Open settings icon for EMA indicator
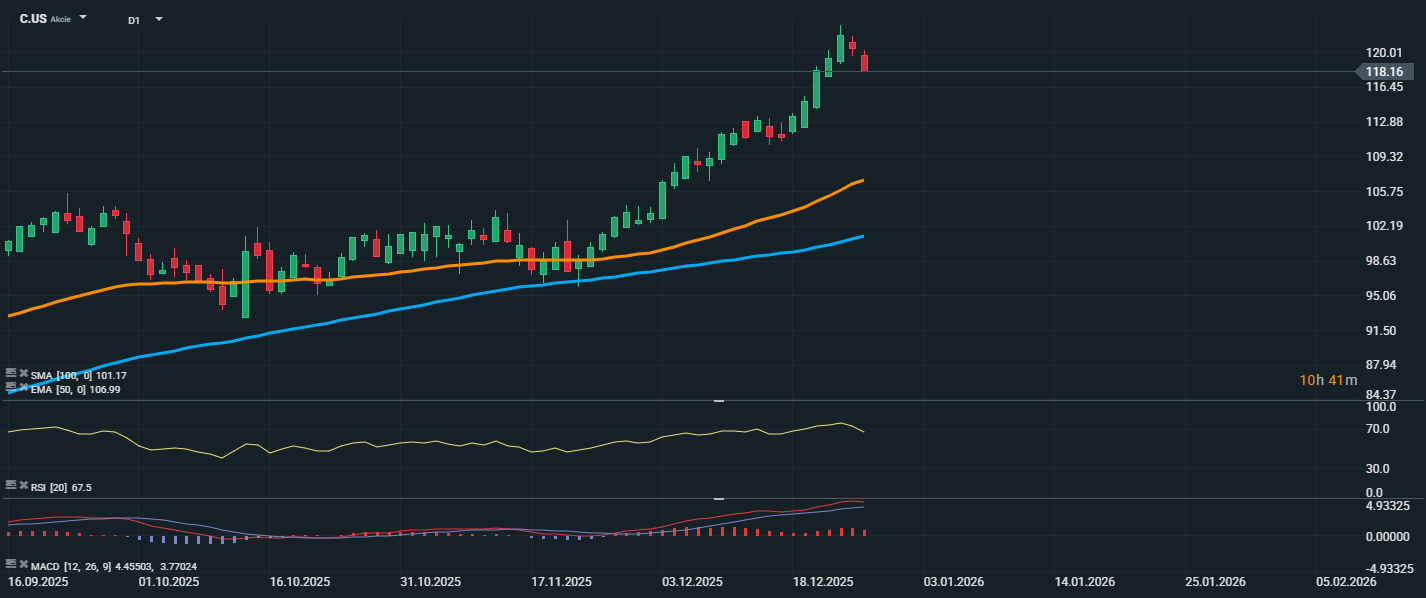 point(11,387)
